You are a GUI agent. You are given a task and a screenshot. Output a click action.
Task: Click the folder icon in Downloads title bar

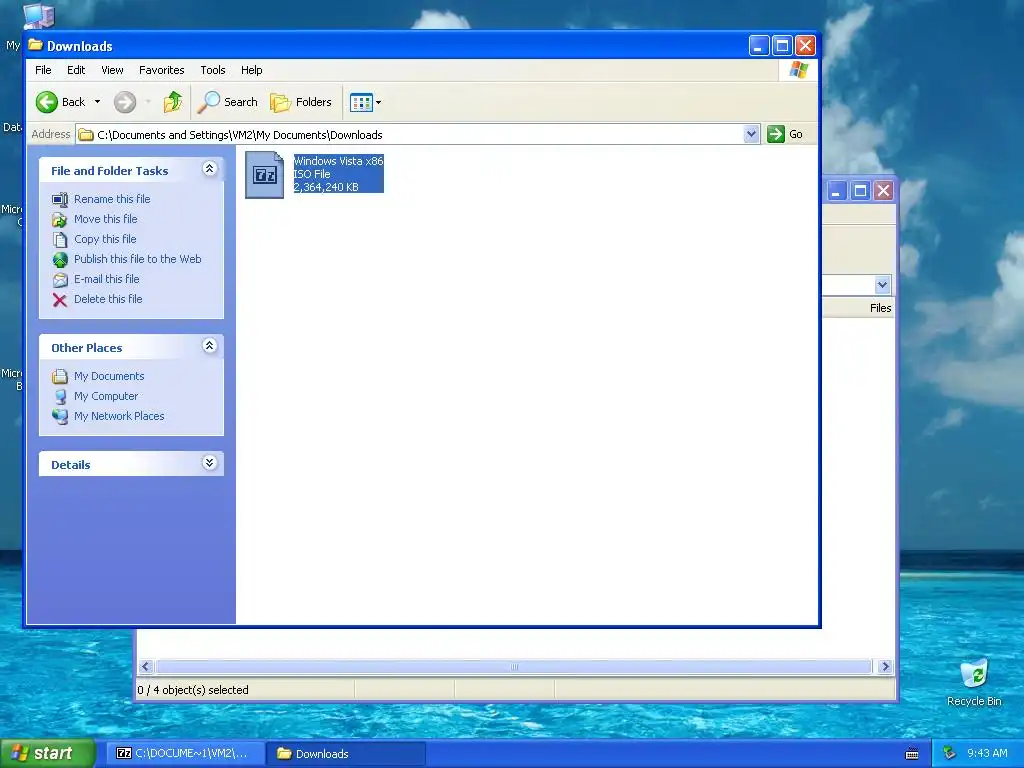35,45
